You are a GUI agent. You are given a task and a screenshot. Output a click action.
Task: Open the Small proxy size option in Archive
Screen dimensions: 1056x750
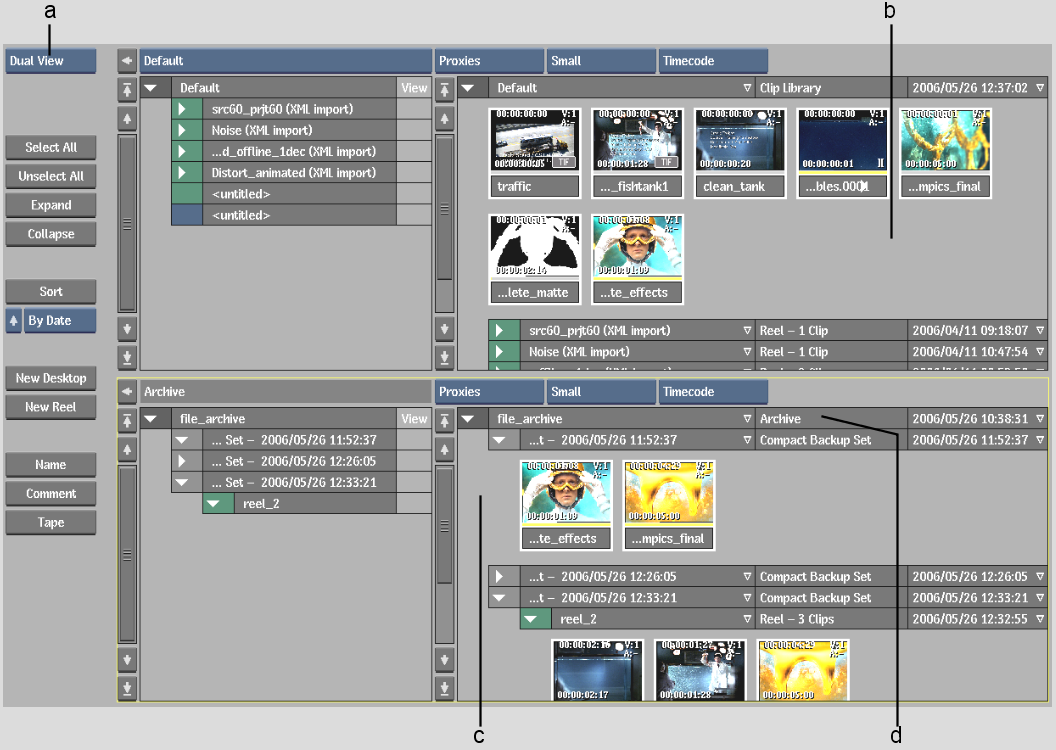[600, 392]
